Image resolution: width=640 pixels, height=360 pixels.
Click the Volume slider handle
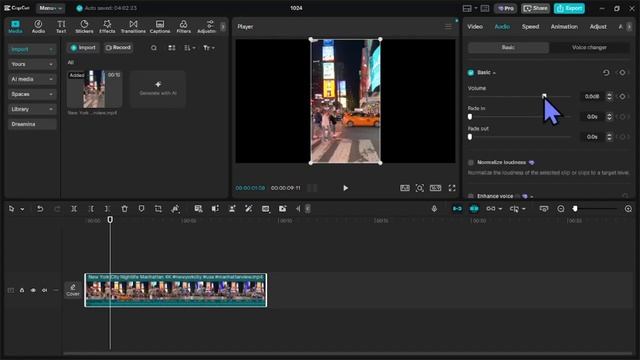544,96
